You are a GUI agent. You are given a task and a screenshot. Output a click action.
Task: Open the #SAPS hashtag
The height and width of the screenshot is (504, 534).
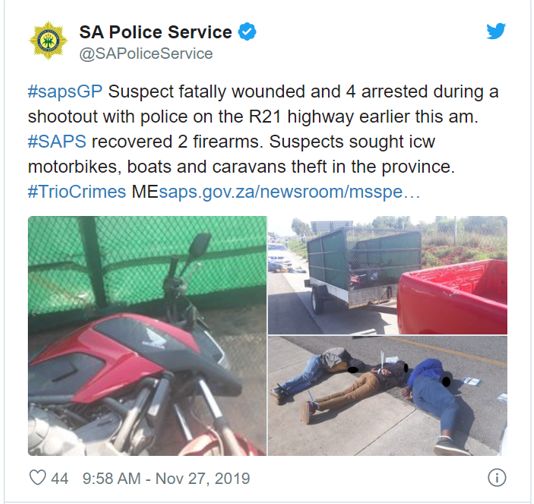pyautogui.click(x=57, y=141)
